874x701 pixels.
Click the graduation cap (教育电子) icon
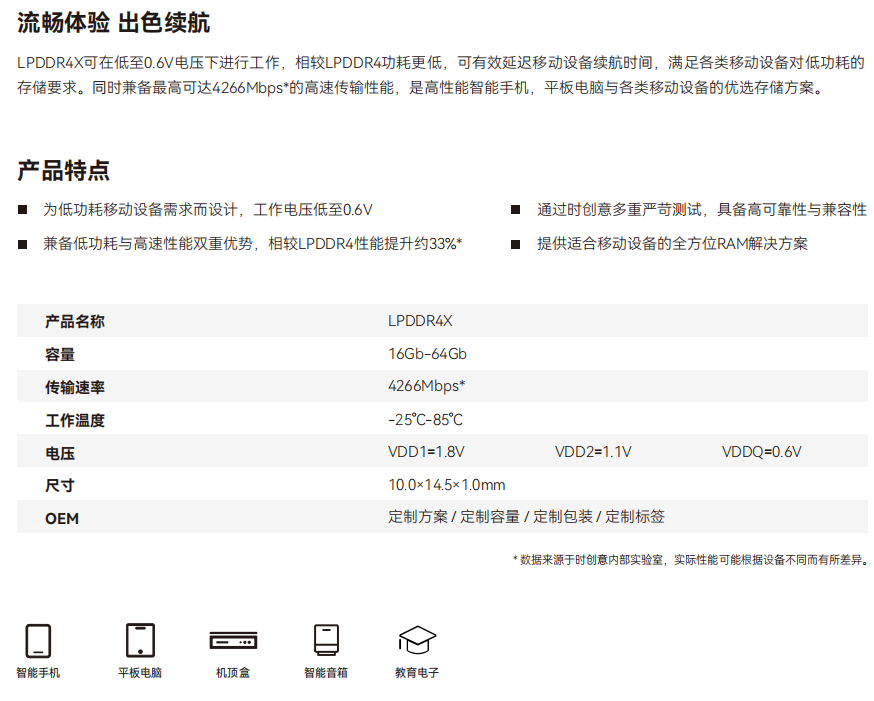point(417,640)
